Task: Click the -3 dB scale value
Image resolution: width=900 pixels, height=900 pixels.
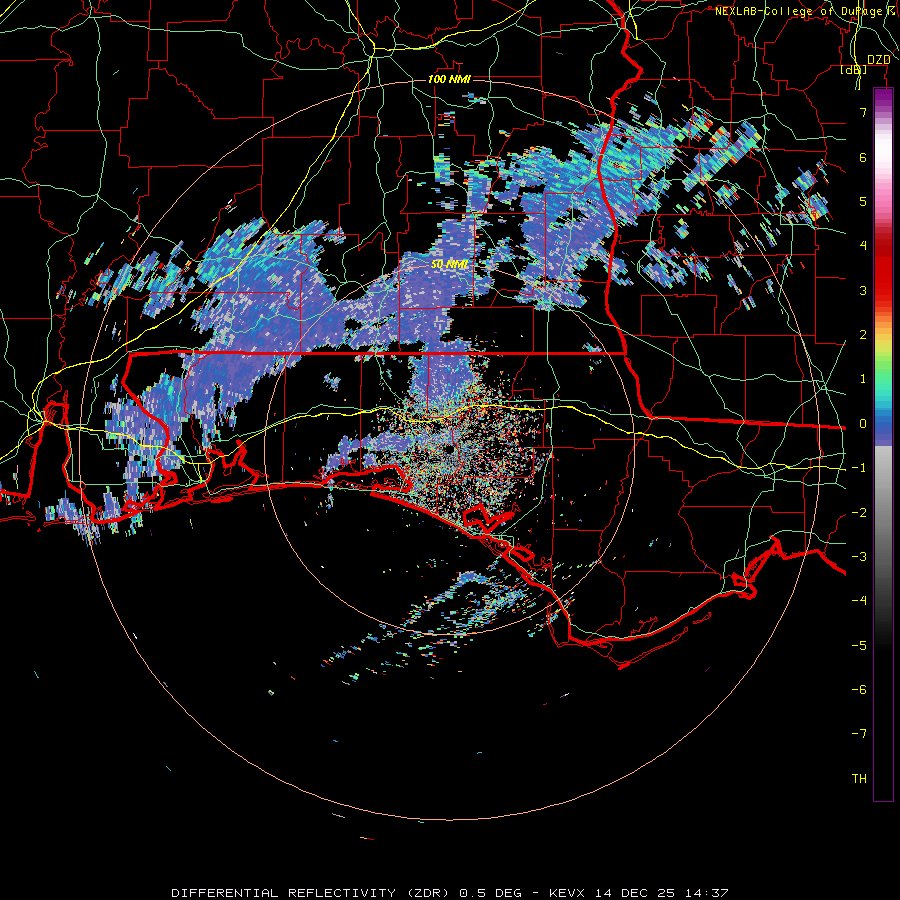Action: 859,557
